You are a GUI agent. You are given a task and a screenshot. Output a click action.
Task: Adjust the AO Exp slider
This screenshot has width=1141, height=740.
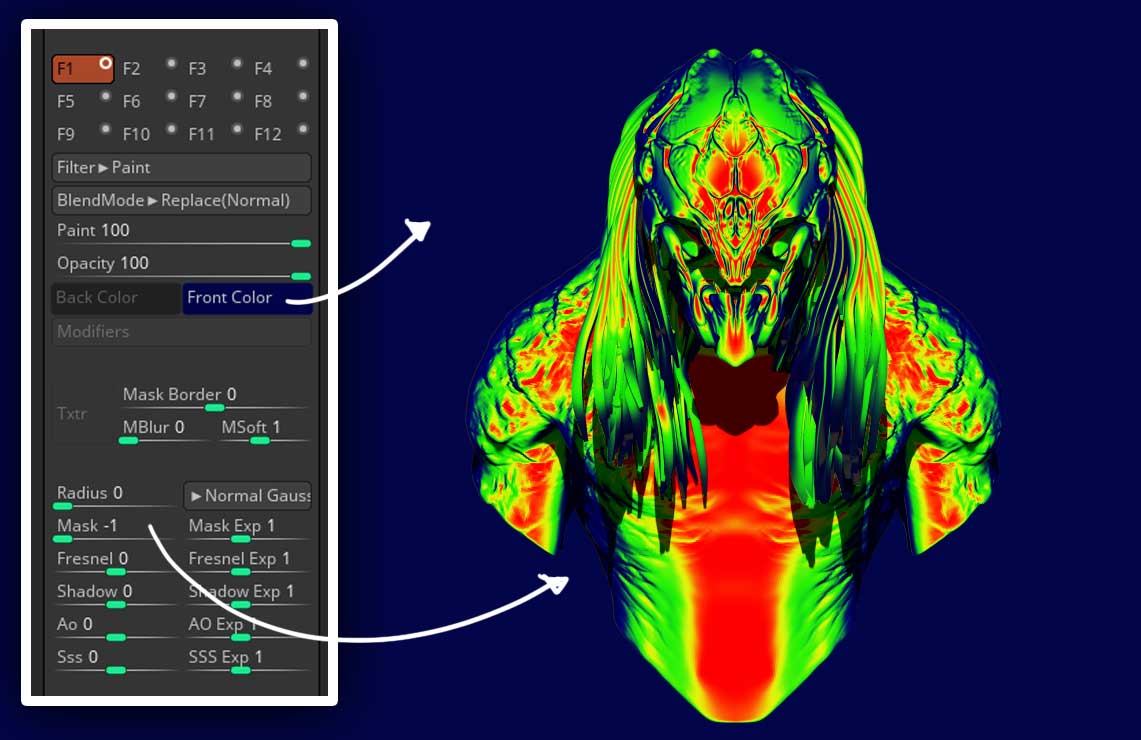pyautogui.click(x=247, y=628)
